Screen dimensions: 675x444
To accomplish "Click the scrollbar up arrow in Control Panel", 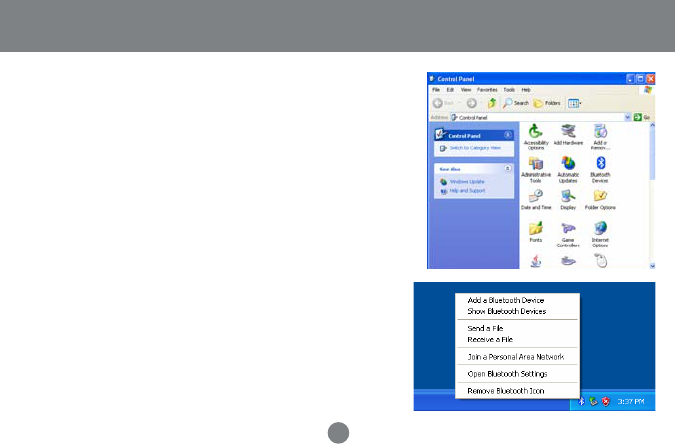I will pyautogui.click(x=652, y=125).
